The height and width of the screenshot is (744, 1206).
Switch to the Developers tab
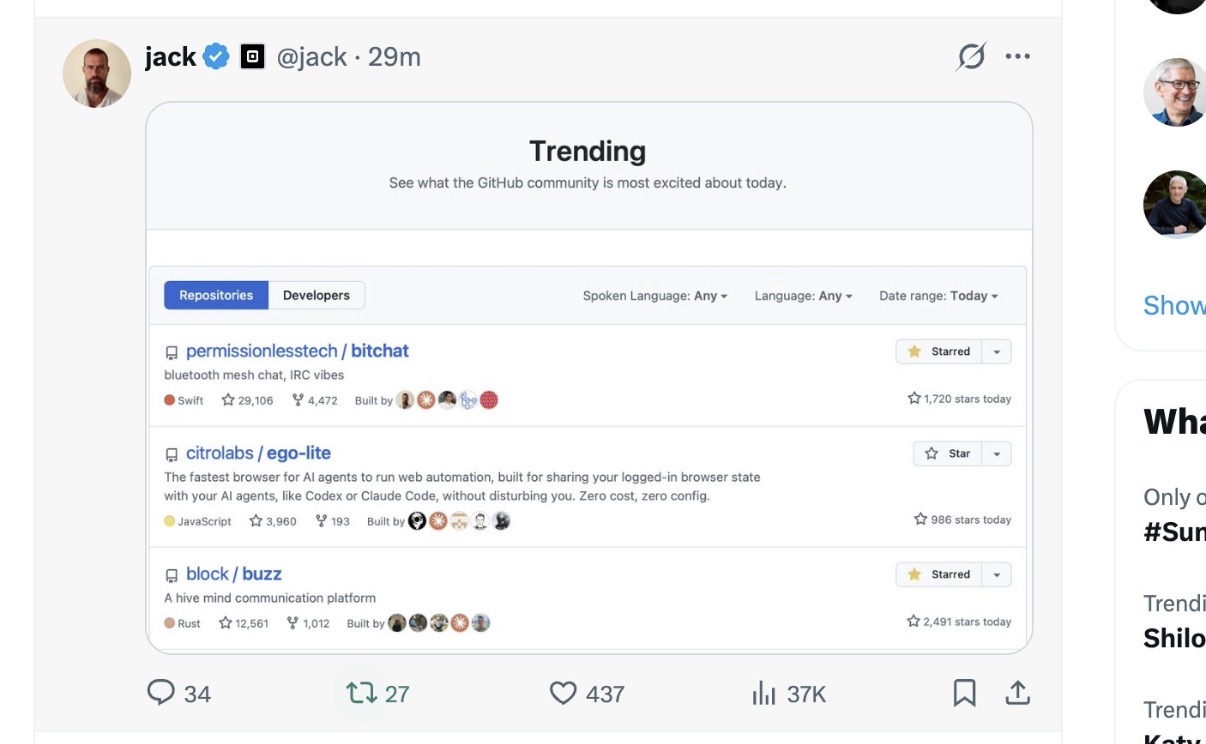(316, 295)
